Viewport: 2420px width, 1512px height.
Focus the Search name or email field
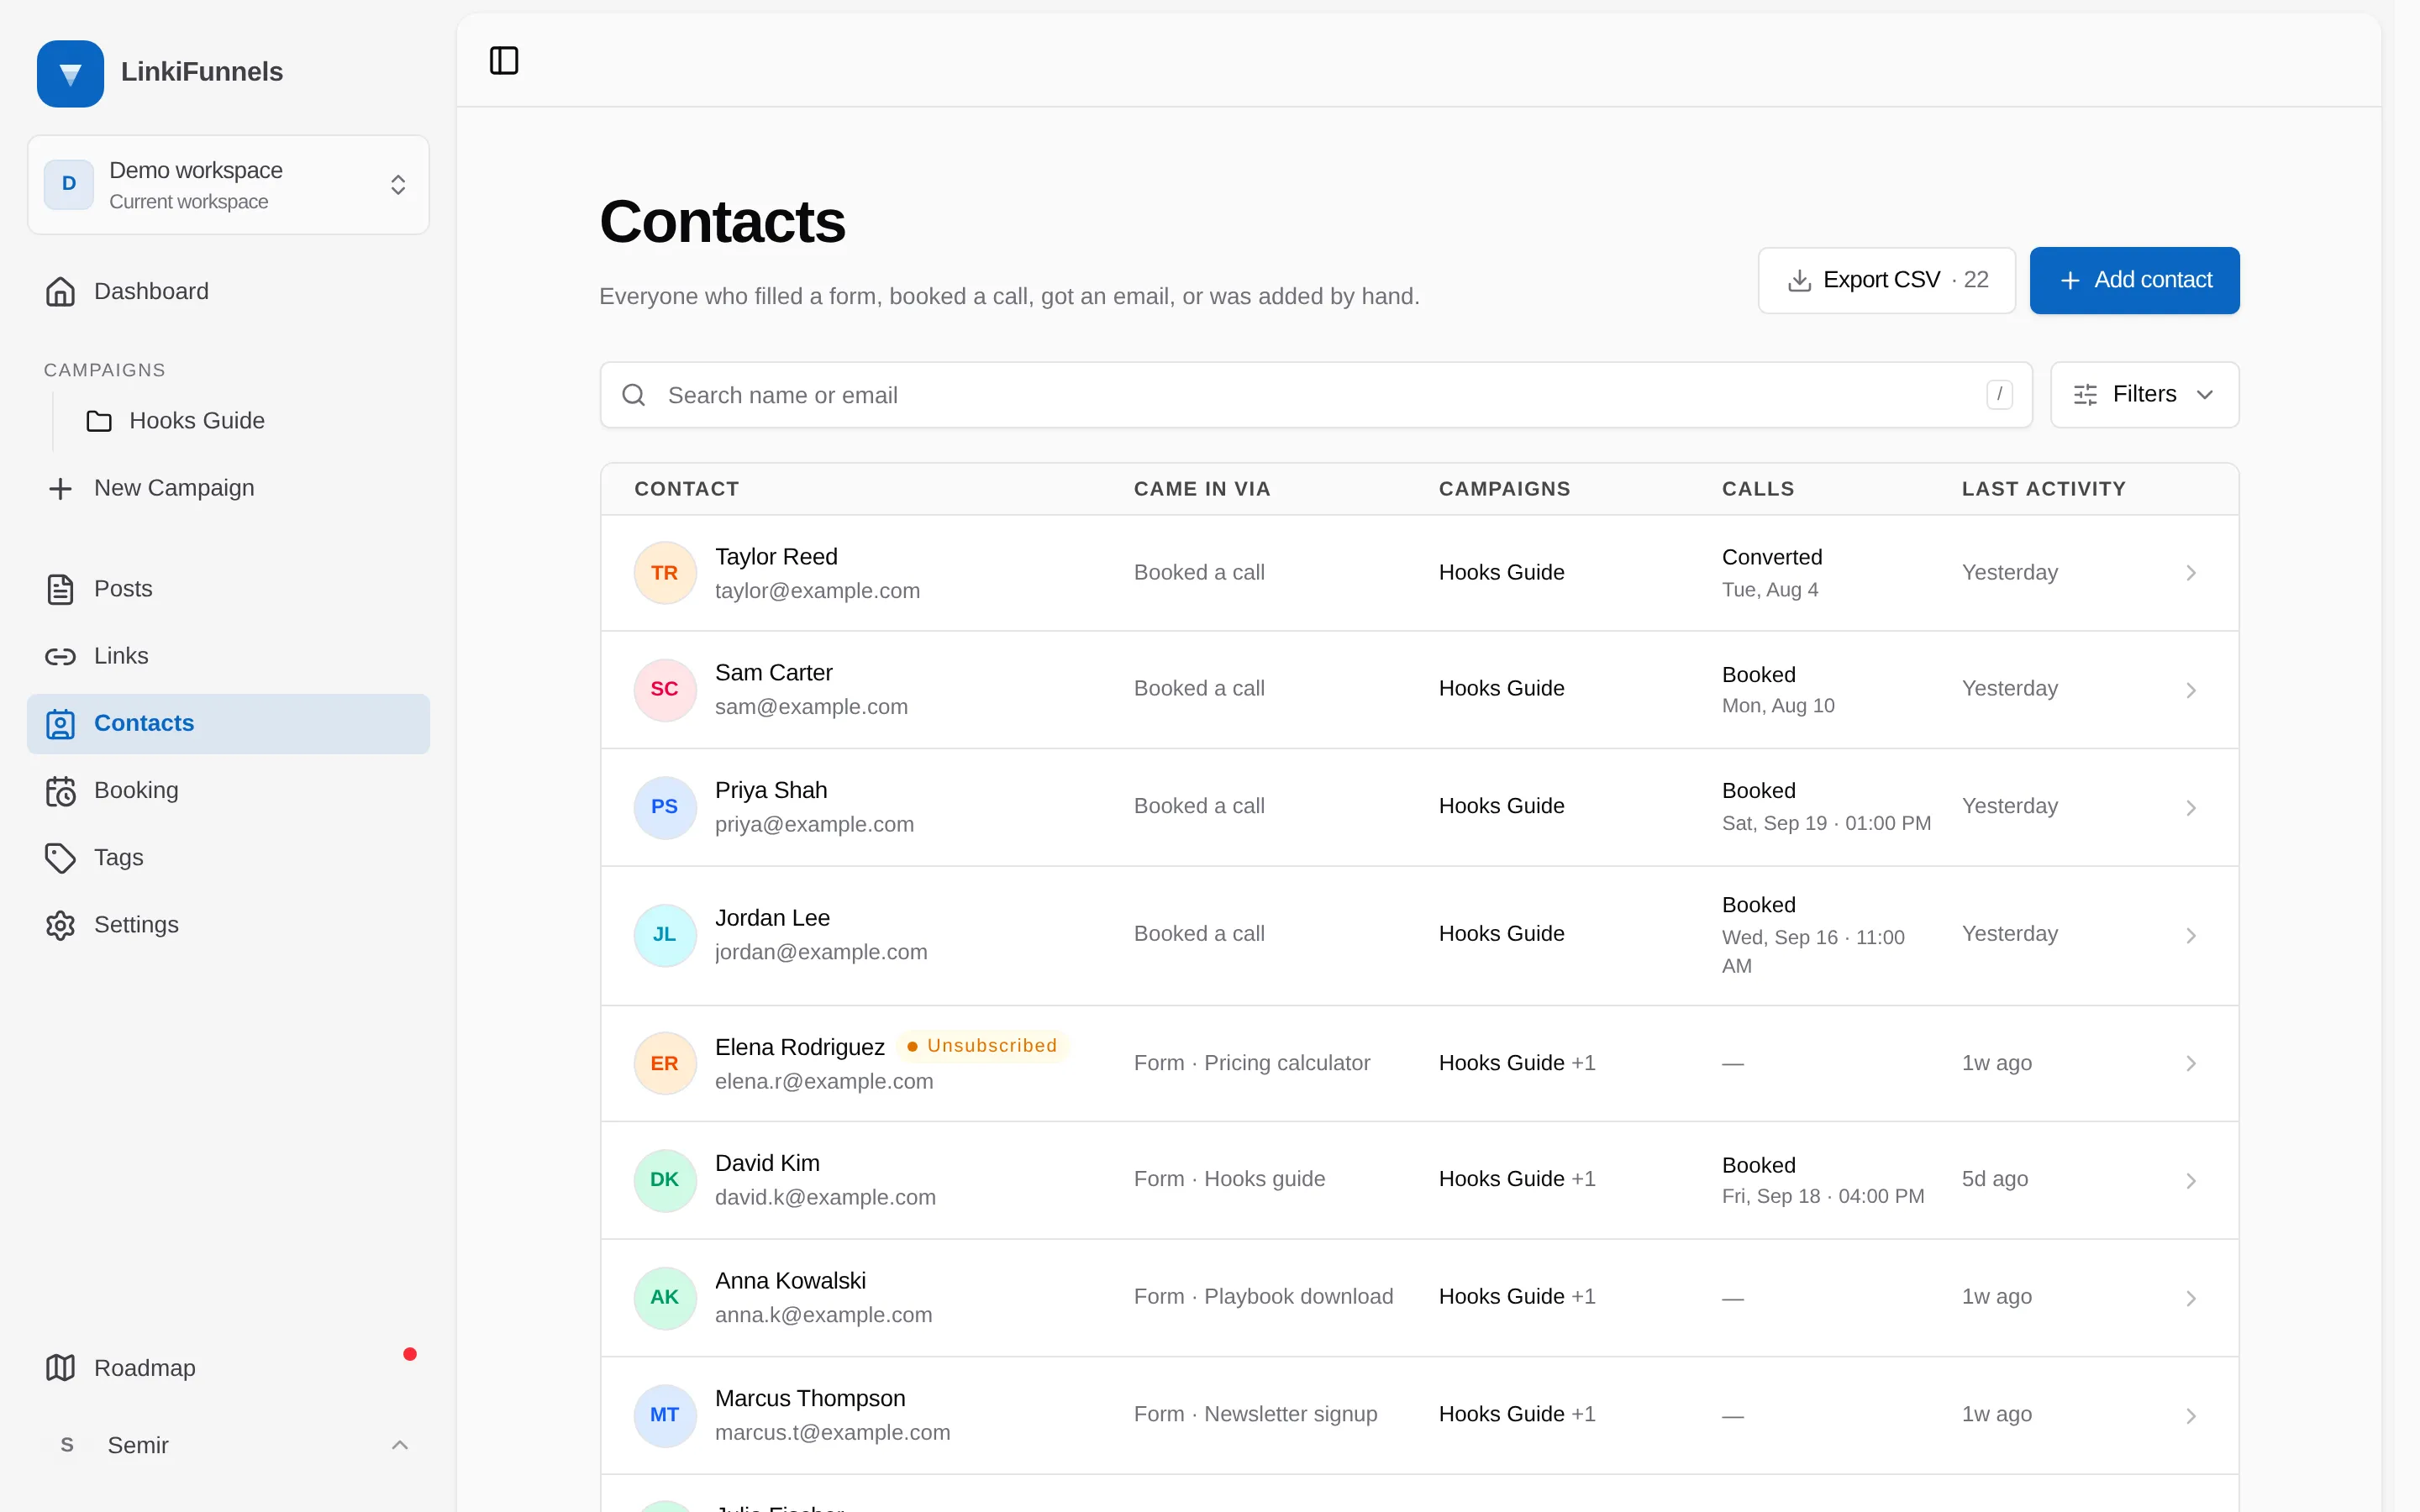coord(1315,395)
